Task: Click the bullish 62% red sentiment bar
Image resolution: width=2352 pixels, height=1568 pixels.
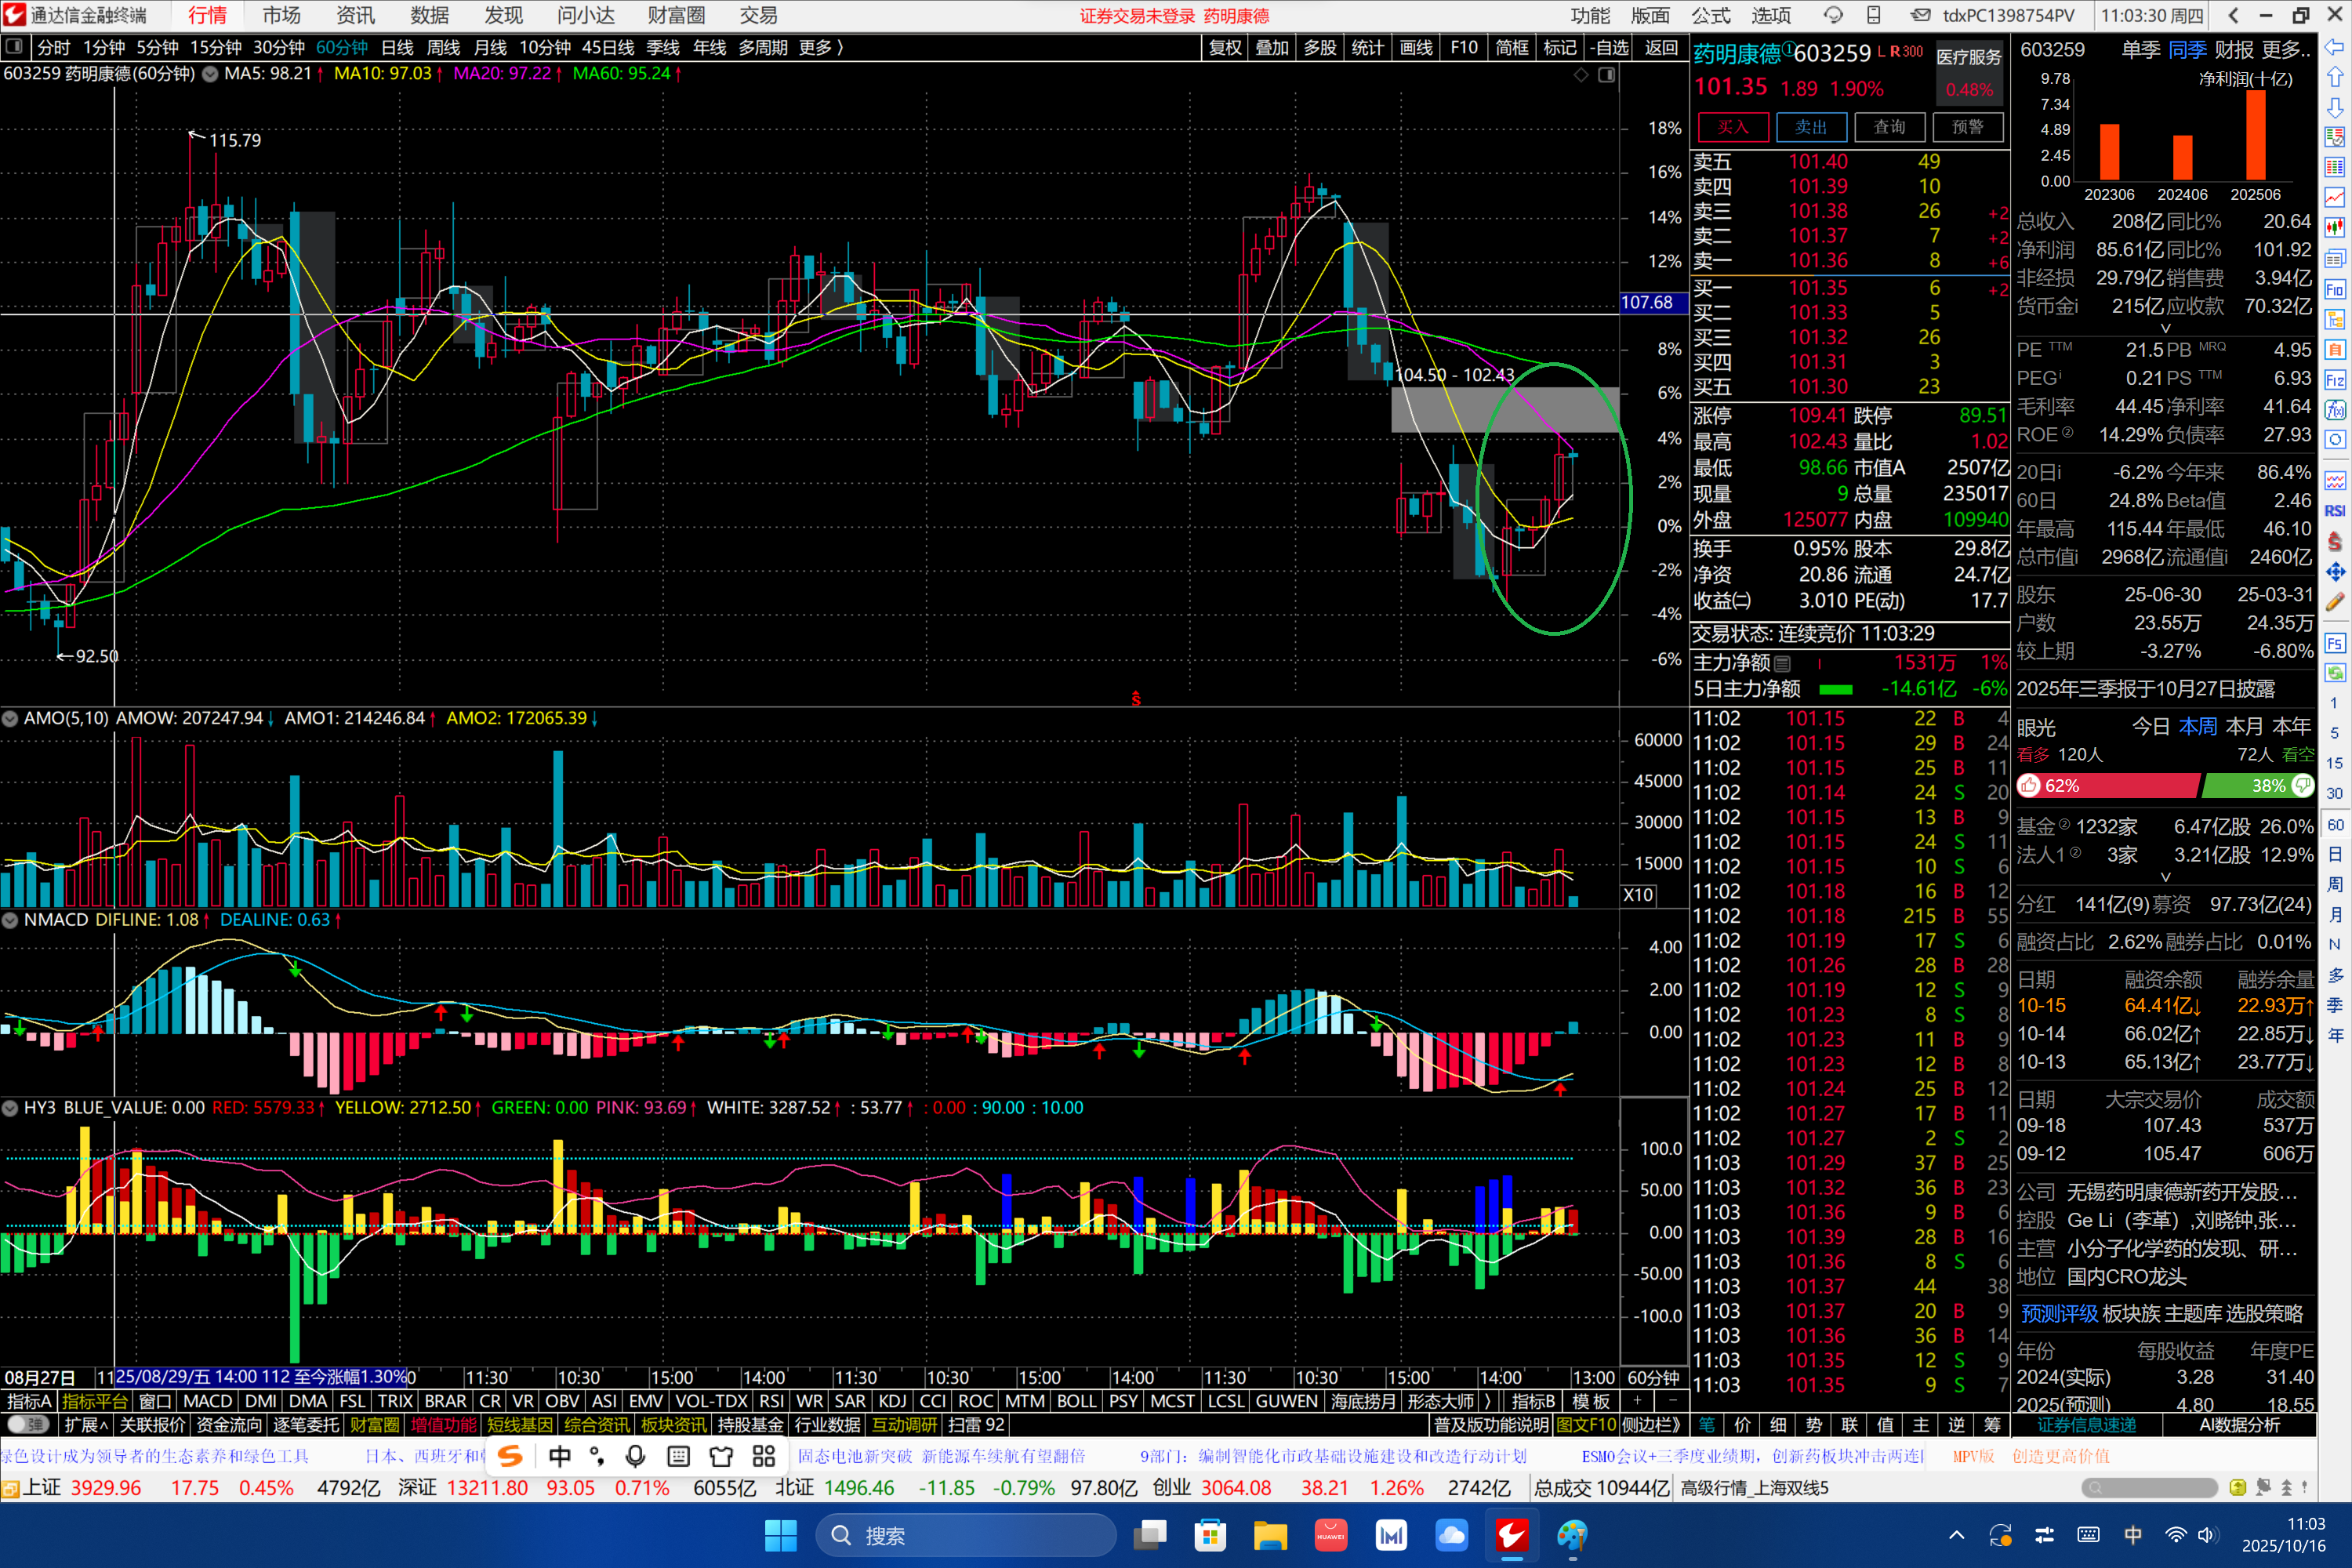Action: (2108, 786)
